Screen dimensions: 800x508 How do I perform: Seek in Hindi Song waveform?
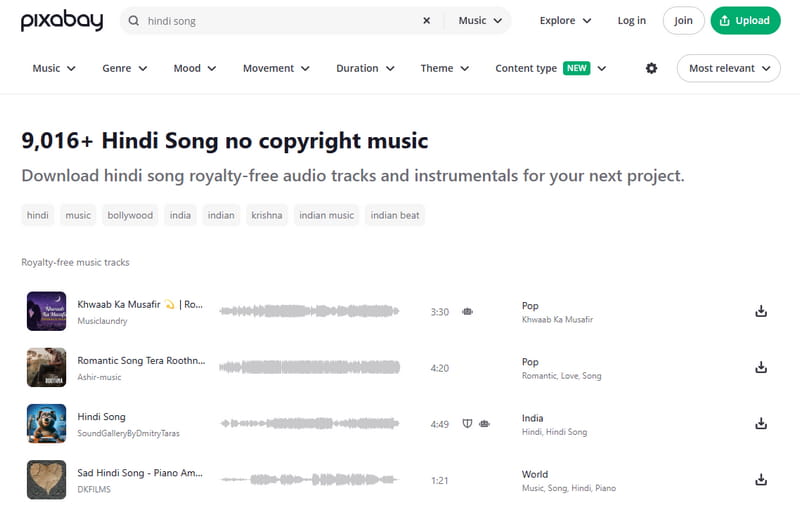tap(309, 423)
